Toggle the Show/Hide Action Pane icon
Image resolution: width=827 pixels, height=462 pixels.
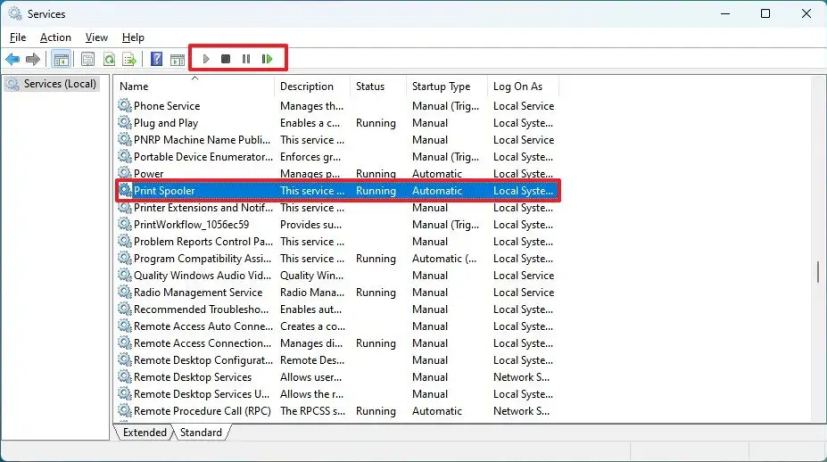tap(177, 59)
